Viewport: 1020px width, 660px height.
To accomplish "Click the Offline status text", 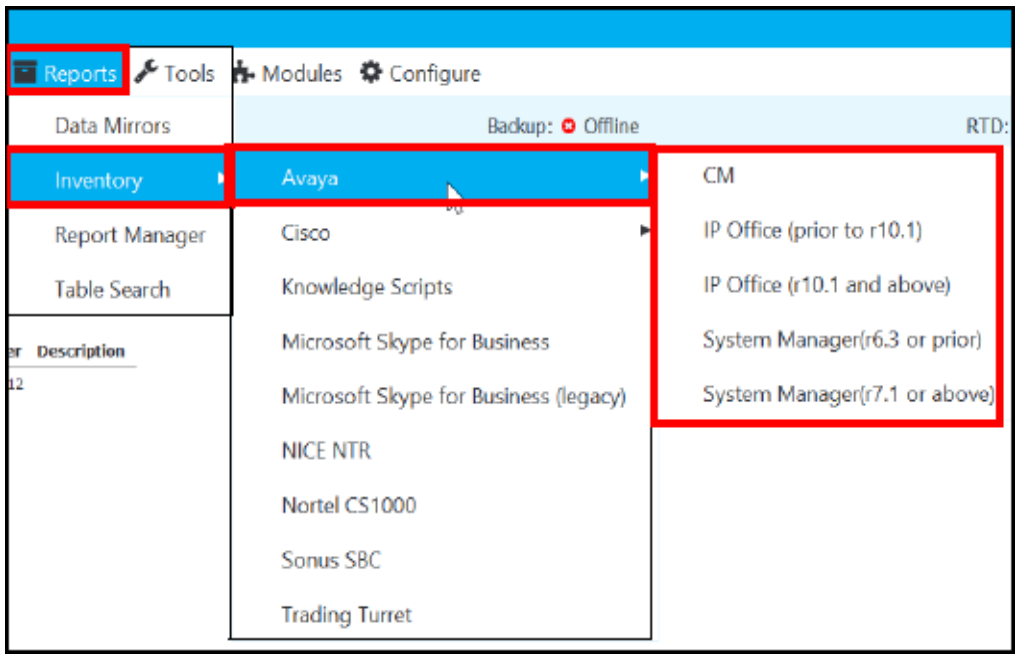I will click(x=611, y=125).
